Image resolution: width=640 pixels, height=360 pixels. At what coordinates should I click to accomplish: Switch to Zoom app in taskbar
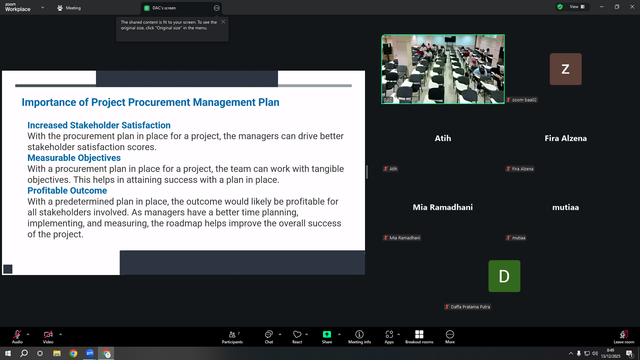tap(90, 353)
